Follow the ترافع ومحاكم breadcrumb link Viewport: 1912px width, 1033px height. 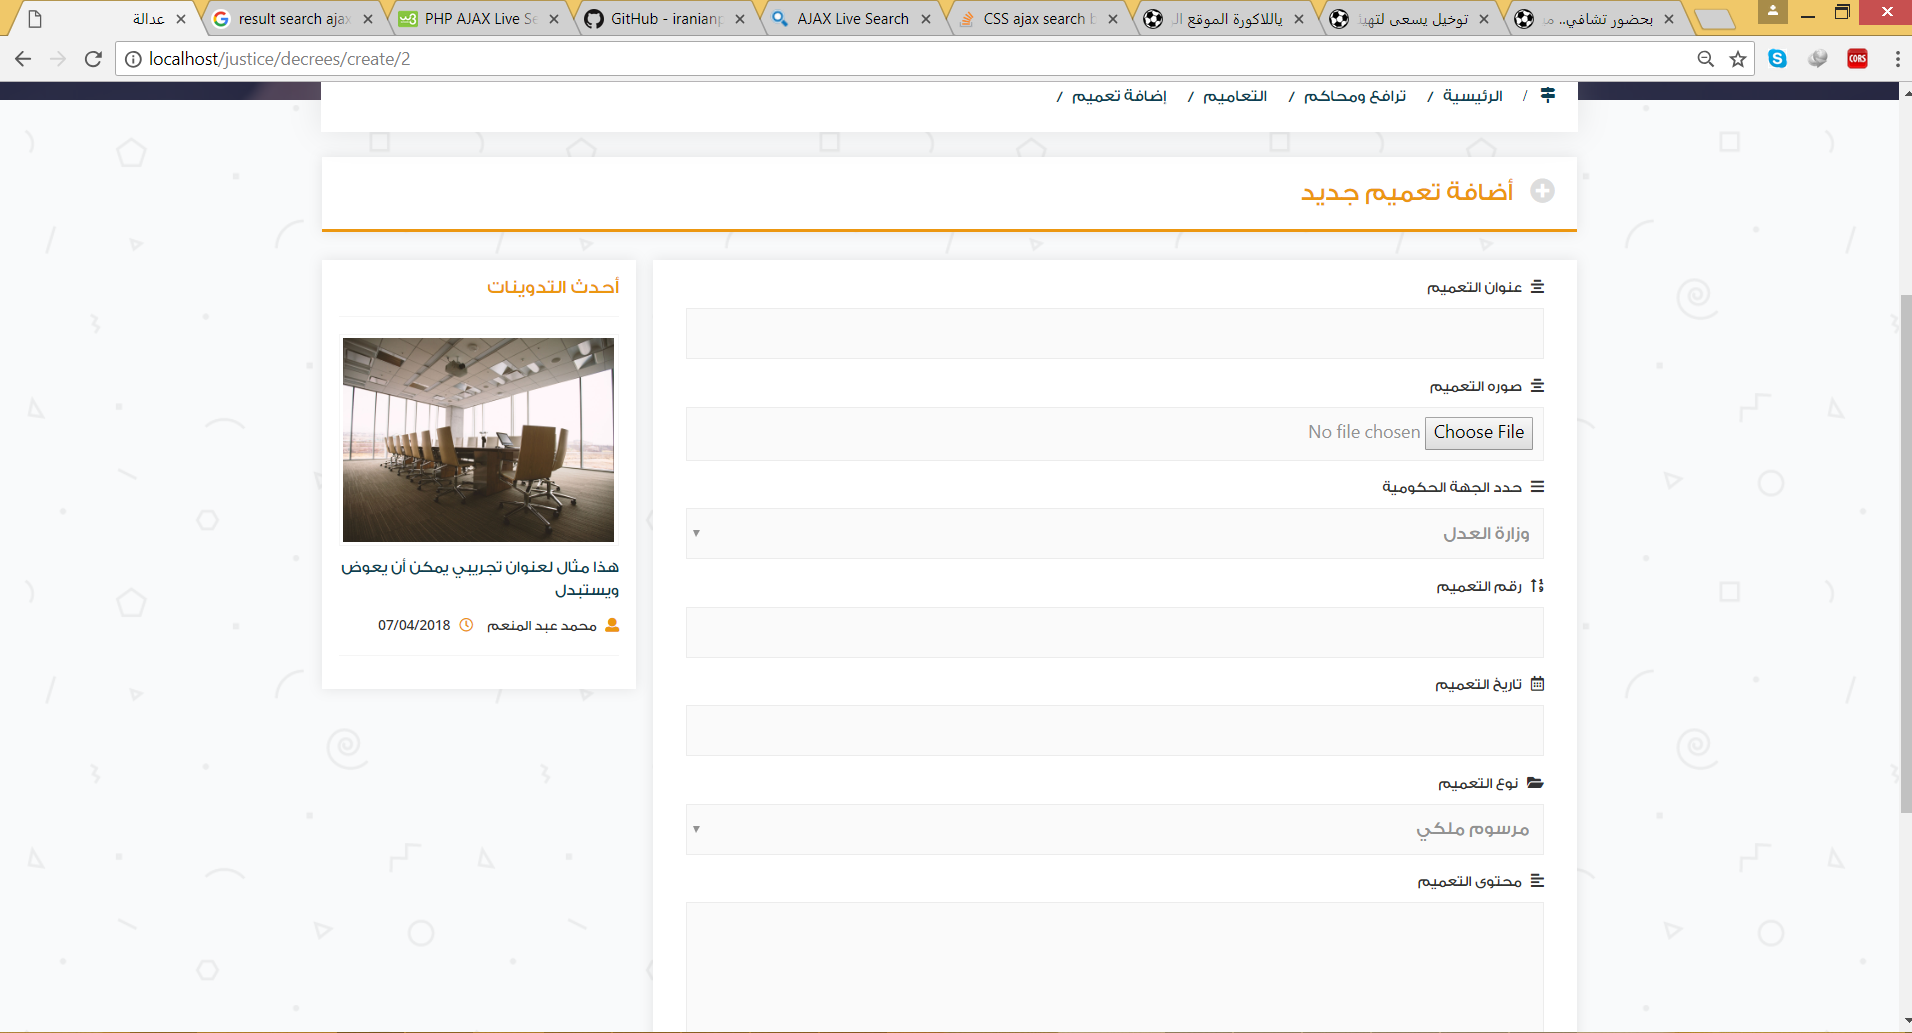click(x=1354, y=96)
